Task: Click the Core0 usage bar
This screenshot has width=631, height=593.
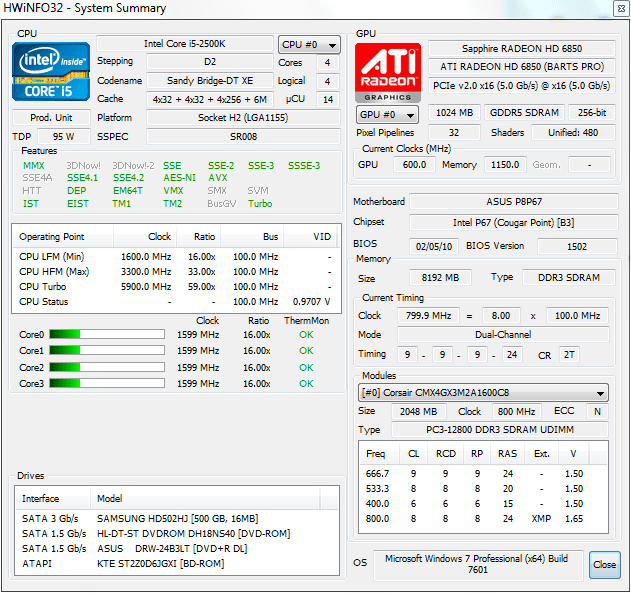Action: (x=107, y=334)
